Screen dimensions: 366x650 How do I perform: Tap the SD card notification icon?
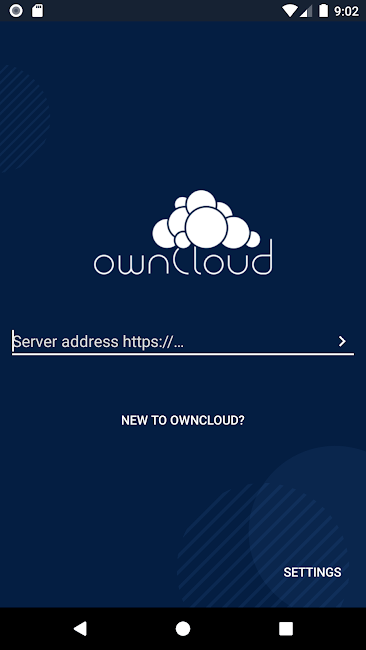38,11
